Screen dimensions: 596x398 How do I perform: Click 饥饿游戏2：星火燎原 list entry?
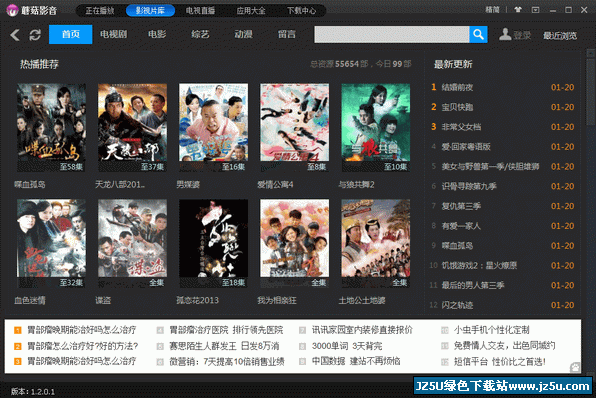479,265
